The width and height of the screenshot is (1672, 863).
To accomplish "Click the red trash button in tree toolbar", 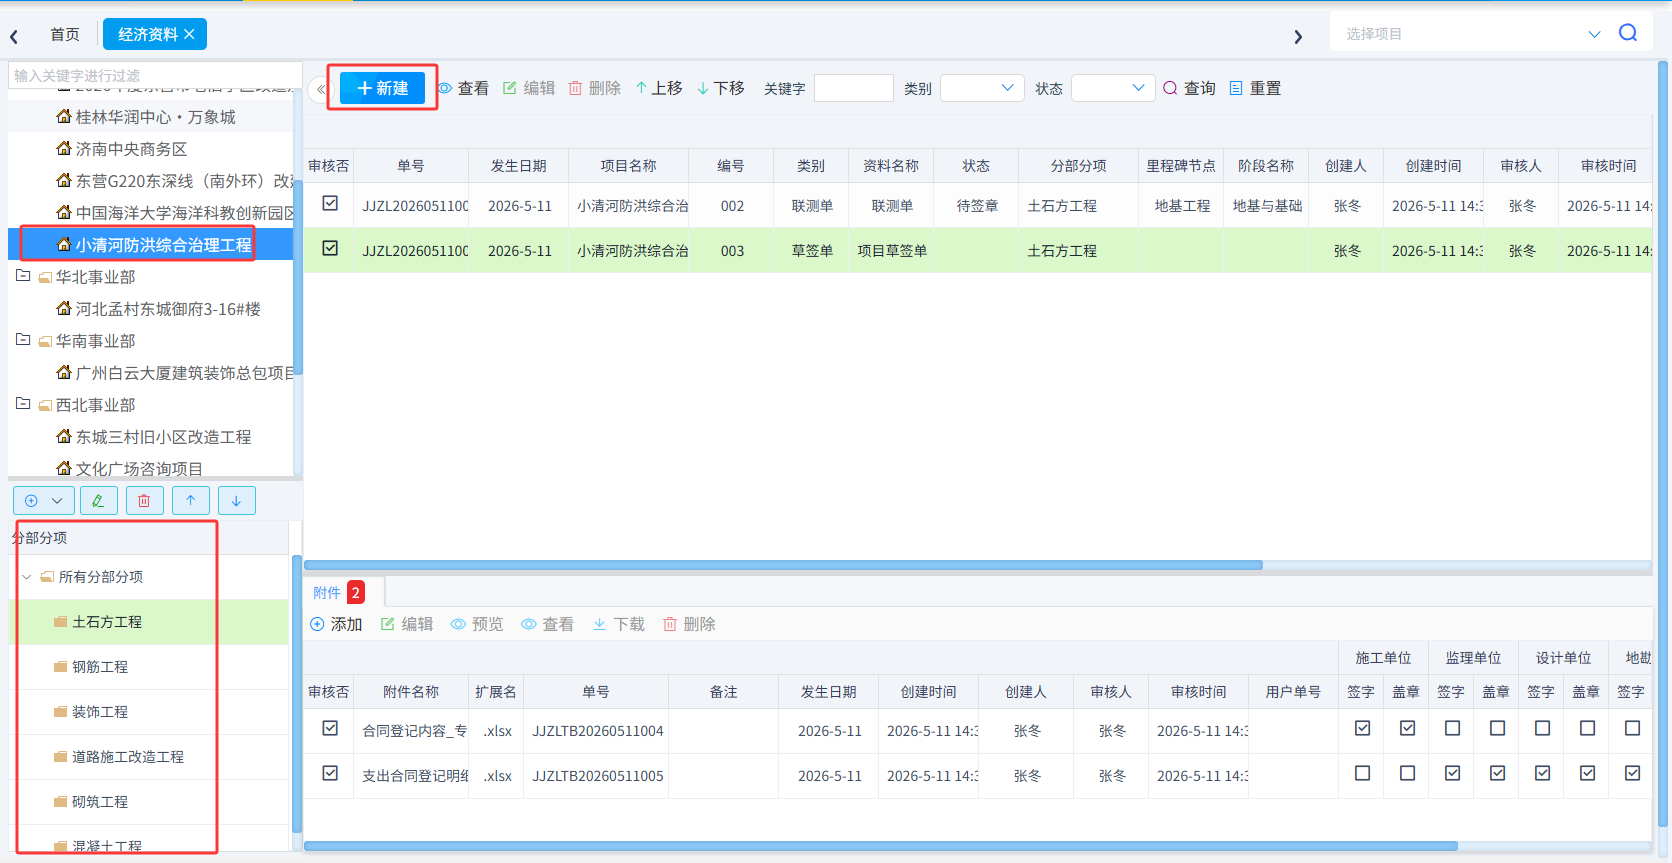I will (x=144, y=501).
